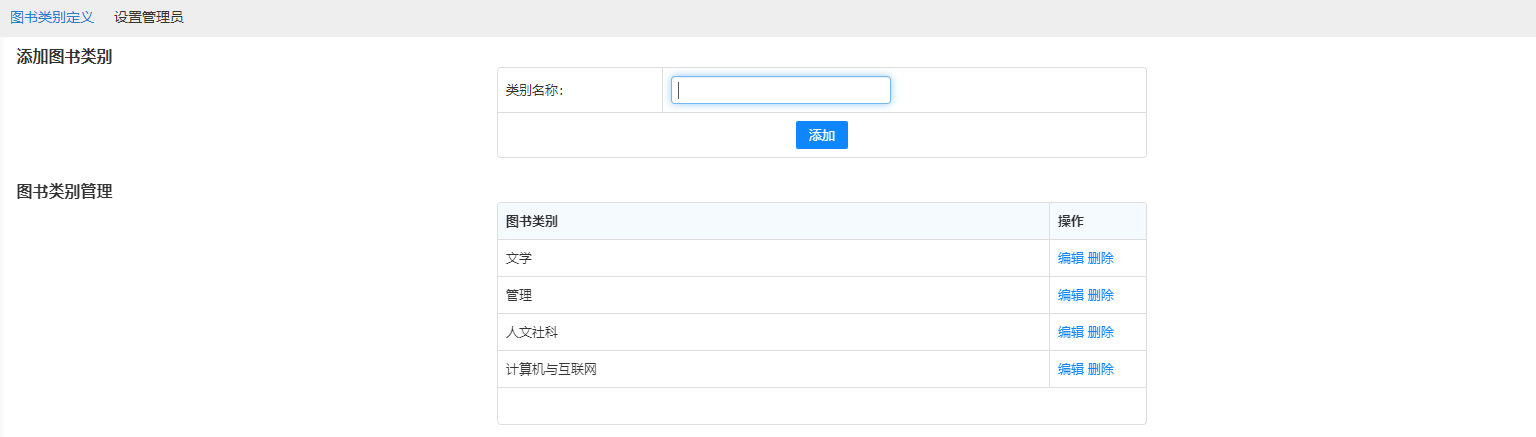Click the 操作 column header
Image resolution: width=1536 pixels, height=437 pixels.
tap(1071, 221)
